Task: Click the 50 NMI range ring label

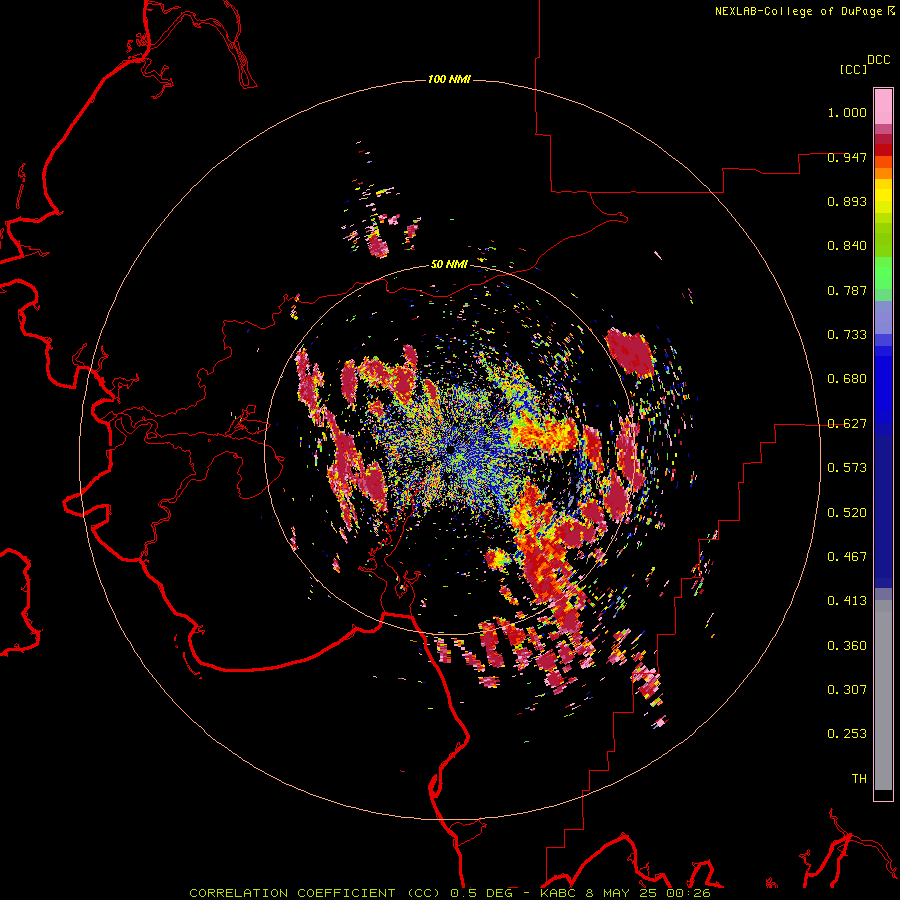Action: pos(449,264)
